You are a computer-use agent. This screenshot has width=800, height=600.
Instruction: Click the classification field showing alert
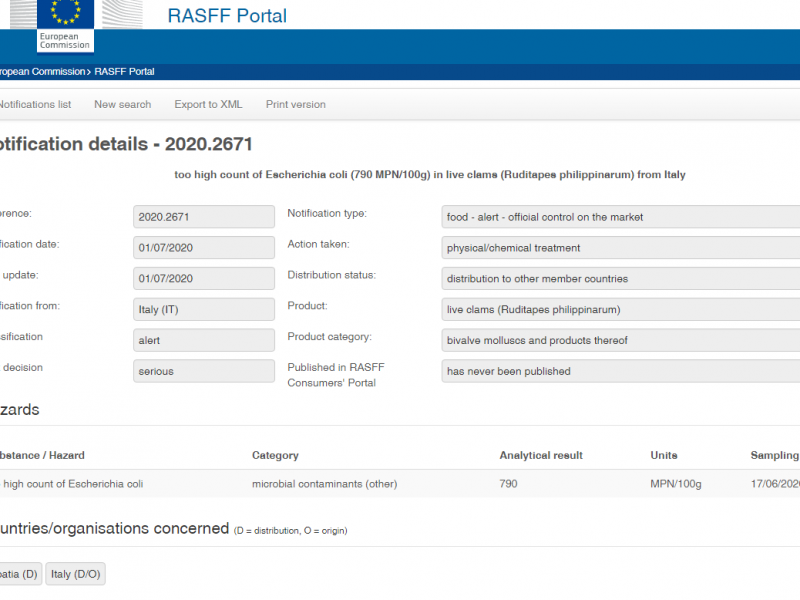(204, 340)
